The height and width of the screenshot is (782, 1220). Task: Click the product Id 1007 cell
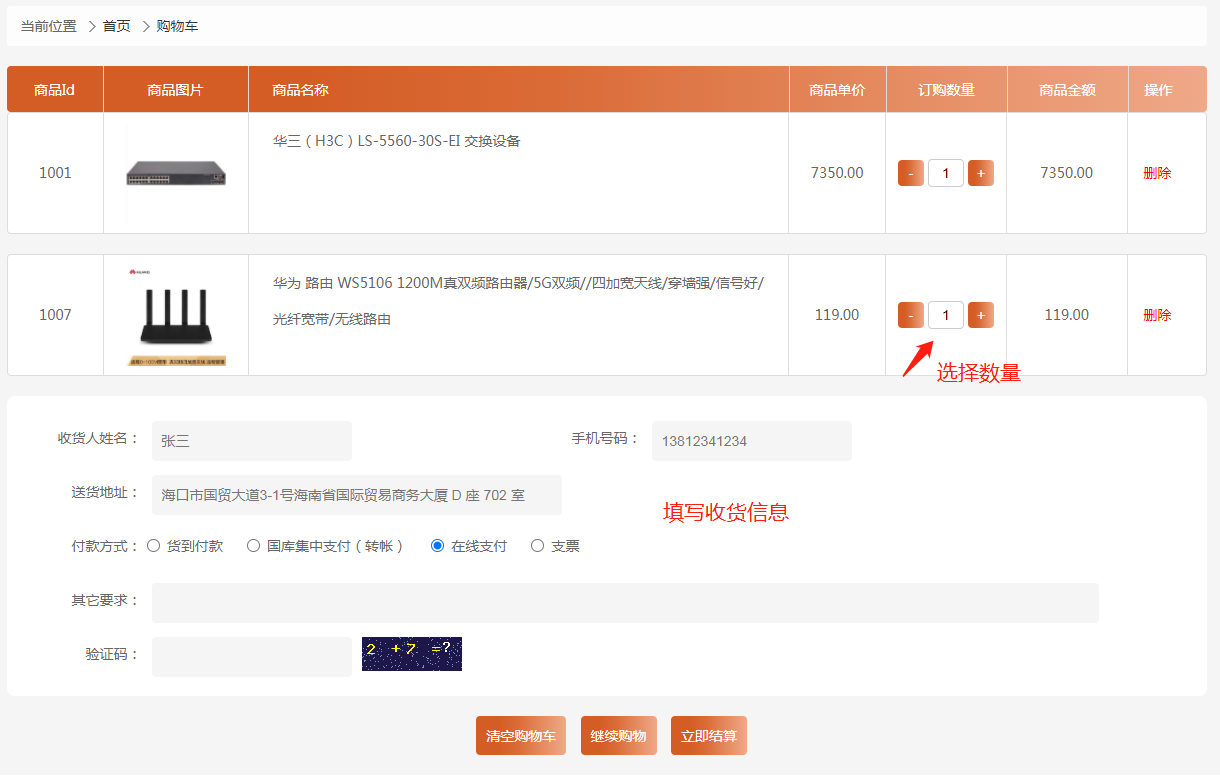[55, 315]
